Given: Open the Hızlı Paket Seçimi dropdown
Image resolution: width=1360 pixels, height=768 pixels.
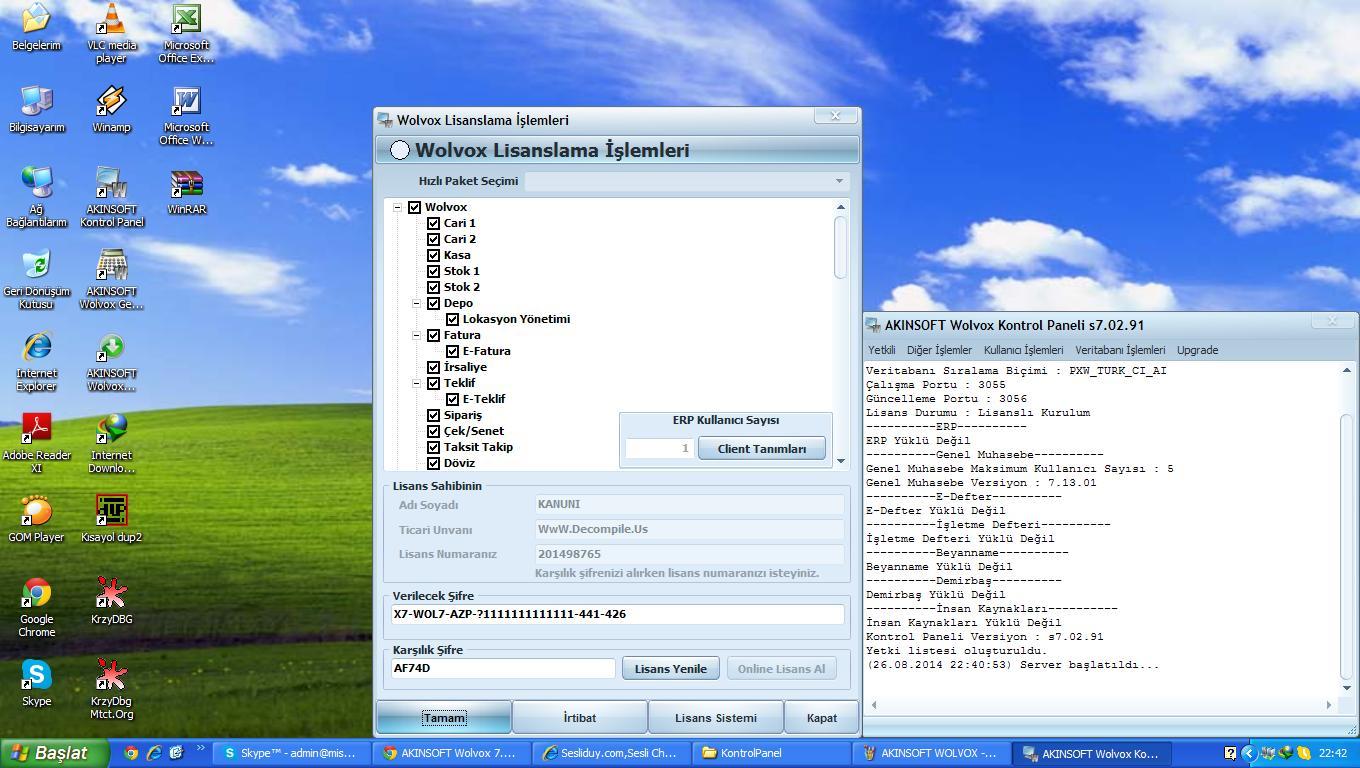Looking at the screenshot, I should (688, 181).
